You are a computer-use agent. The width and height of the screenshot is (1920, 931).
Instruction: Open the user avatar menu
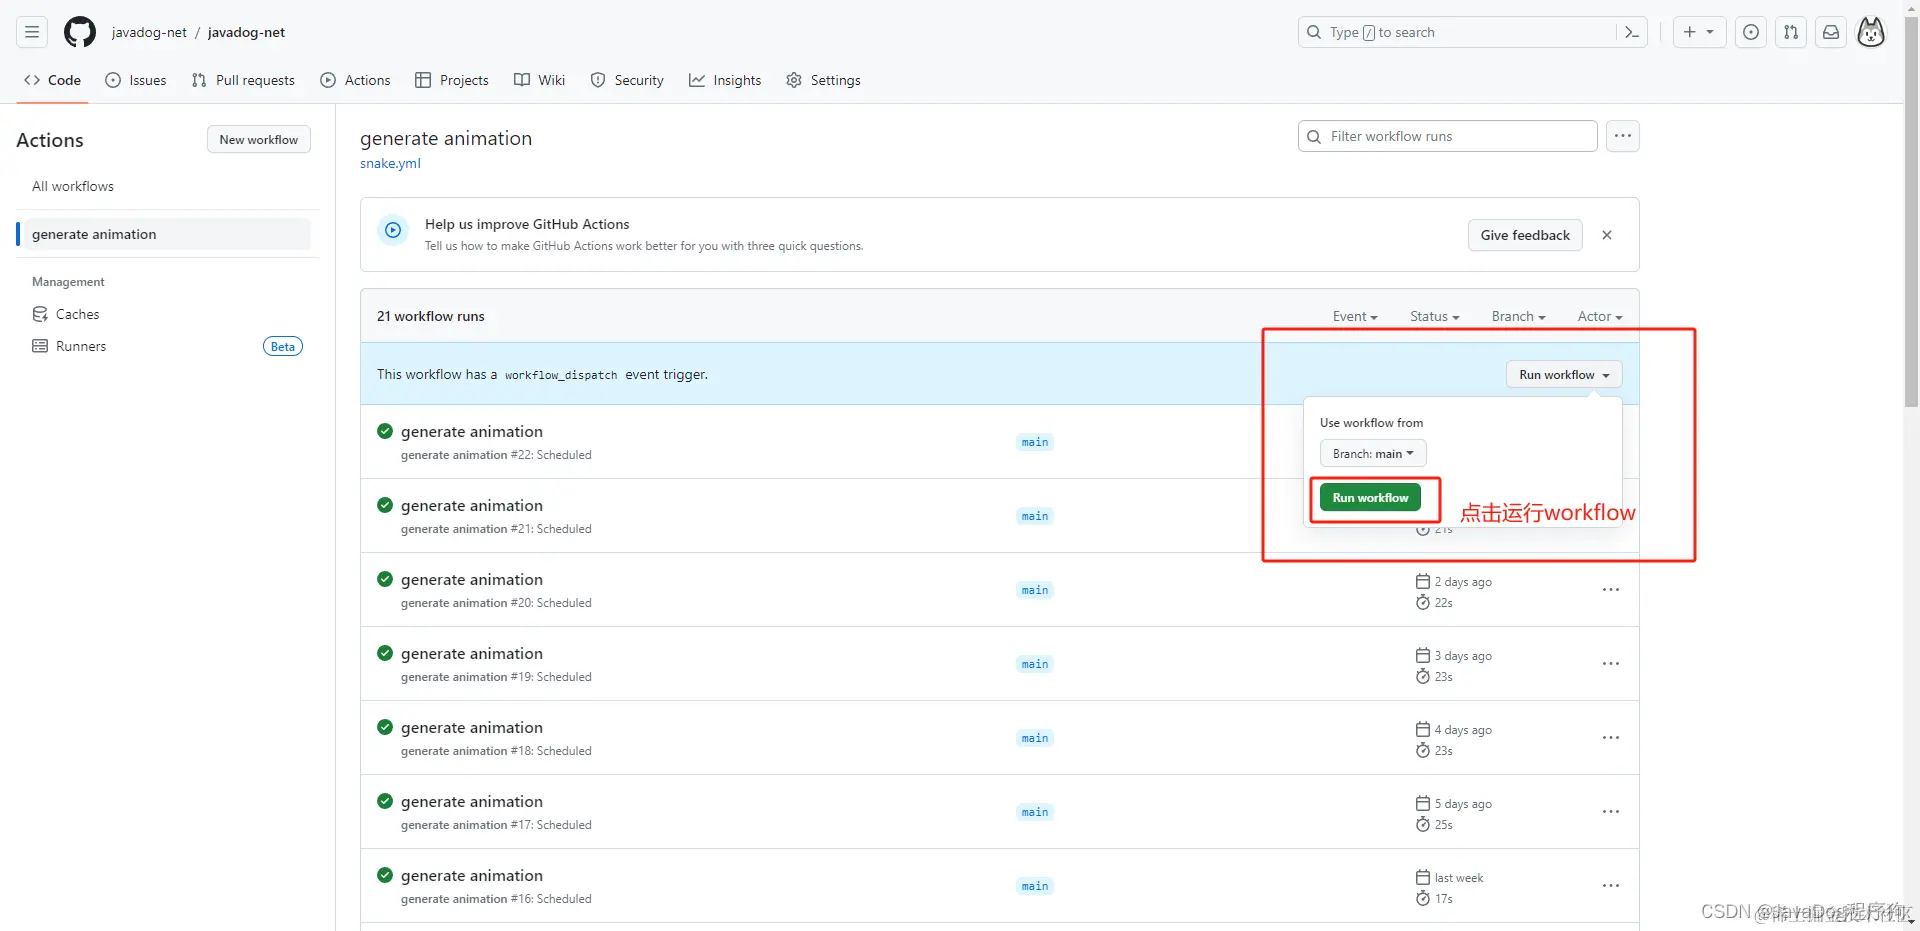click(1871, 32)
